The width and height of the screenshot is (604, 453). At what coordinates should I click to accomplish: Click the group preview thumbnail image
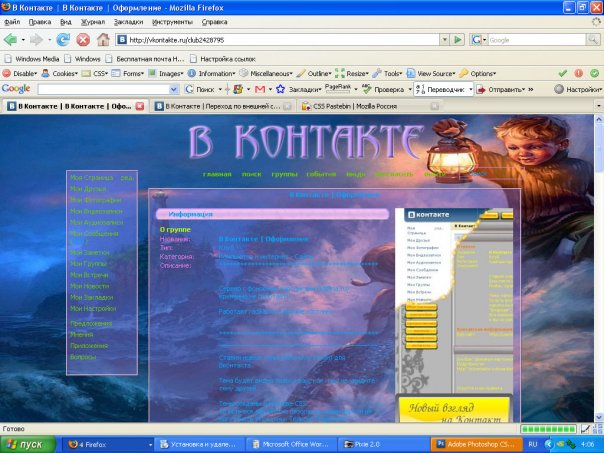pos(454,315)
